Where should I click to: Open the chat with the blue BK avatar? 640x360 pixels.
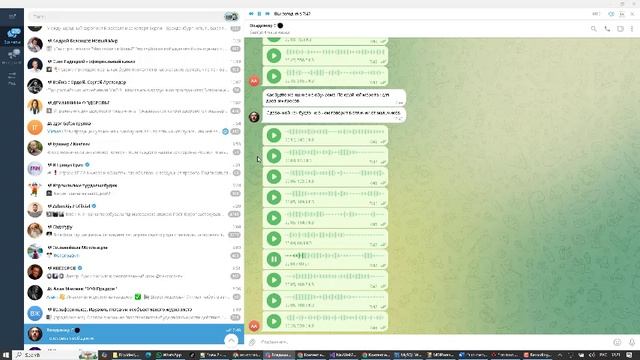click(x=134, y=313)
